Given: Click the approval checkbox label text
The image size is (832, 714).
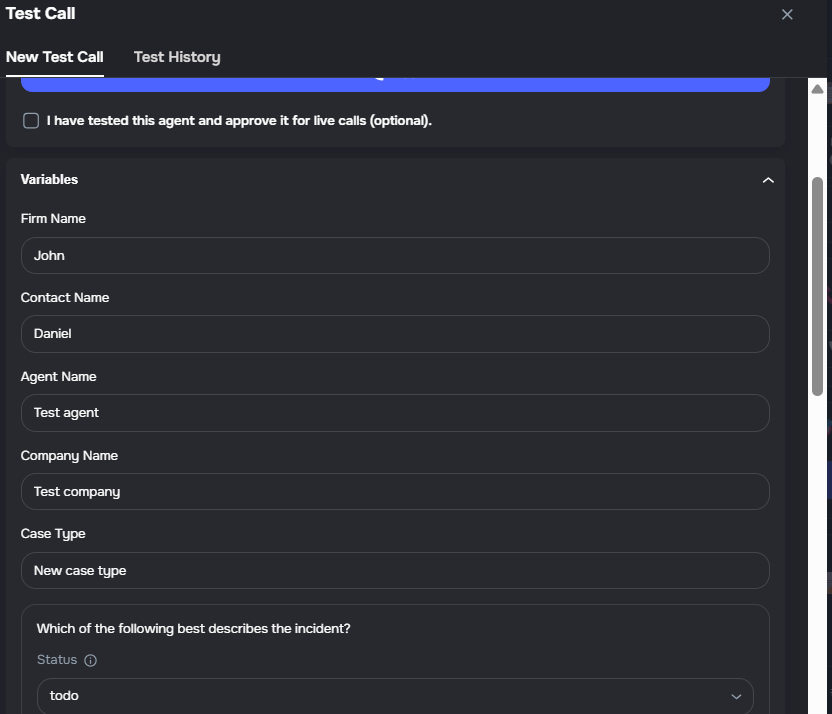Looking at the screenshot, I should click(239, 121).
